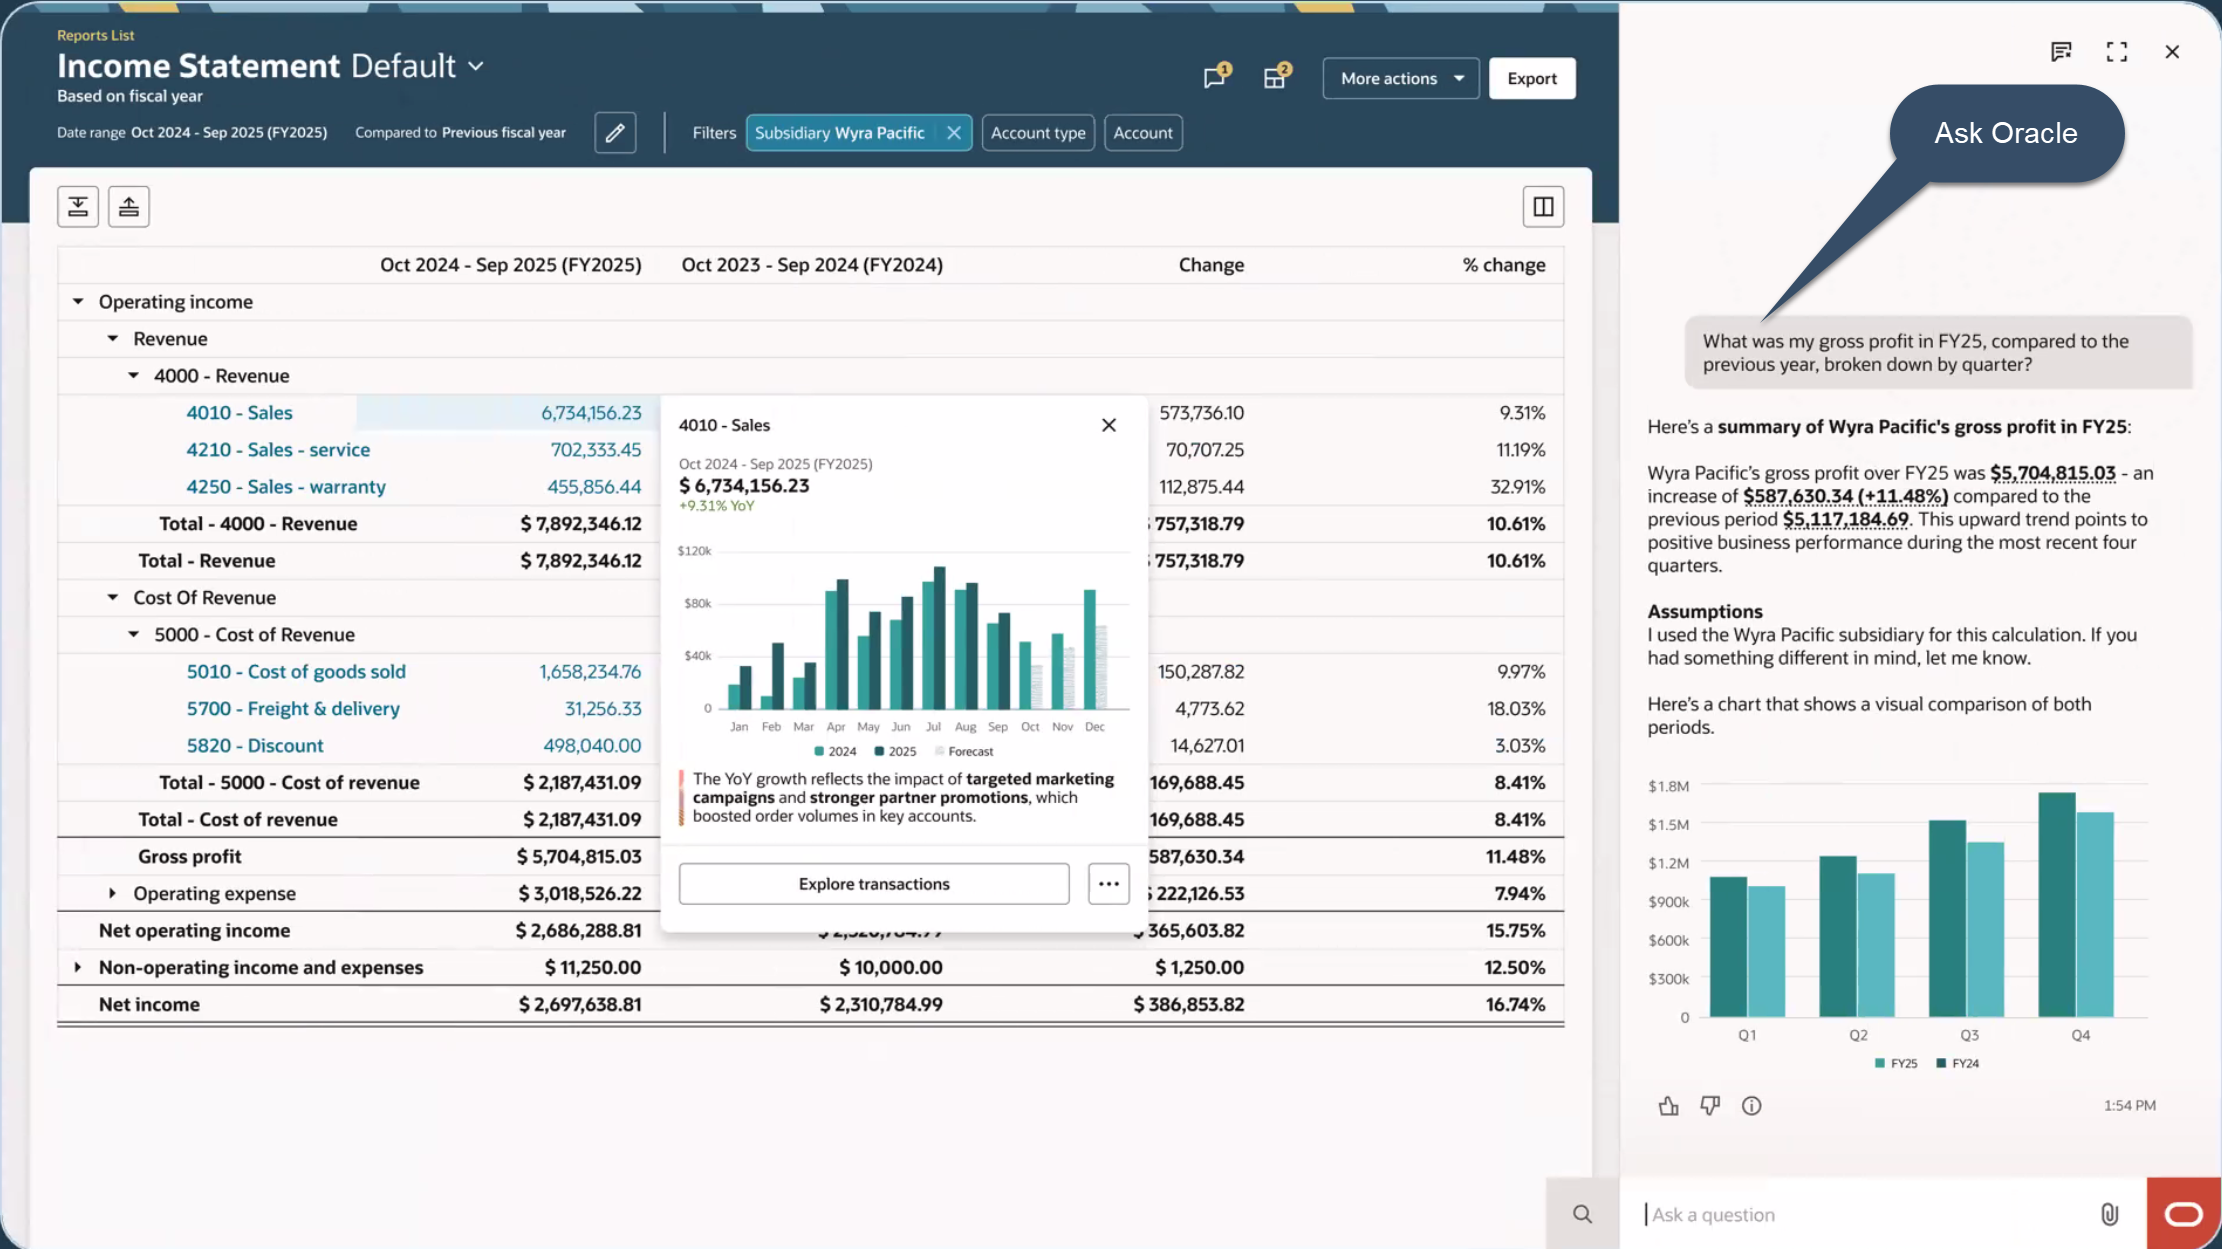2222x1249 pixels.
Task: Toggle FY24 legend series in chart
Action: pyautogui.click(x=1958, y=1063)
